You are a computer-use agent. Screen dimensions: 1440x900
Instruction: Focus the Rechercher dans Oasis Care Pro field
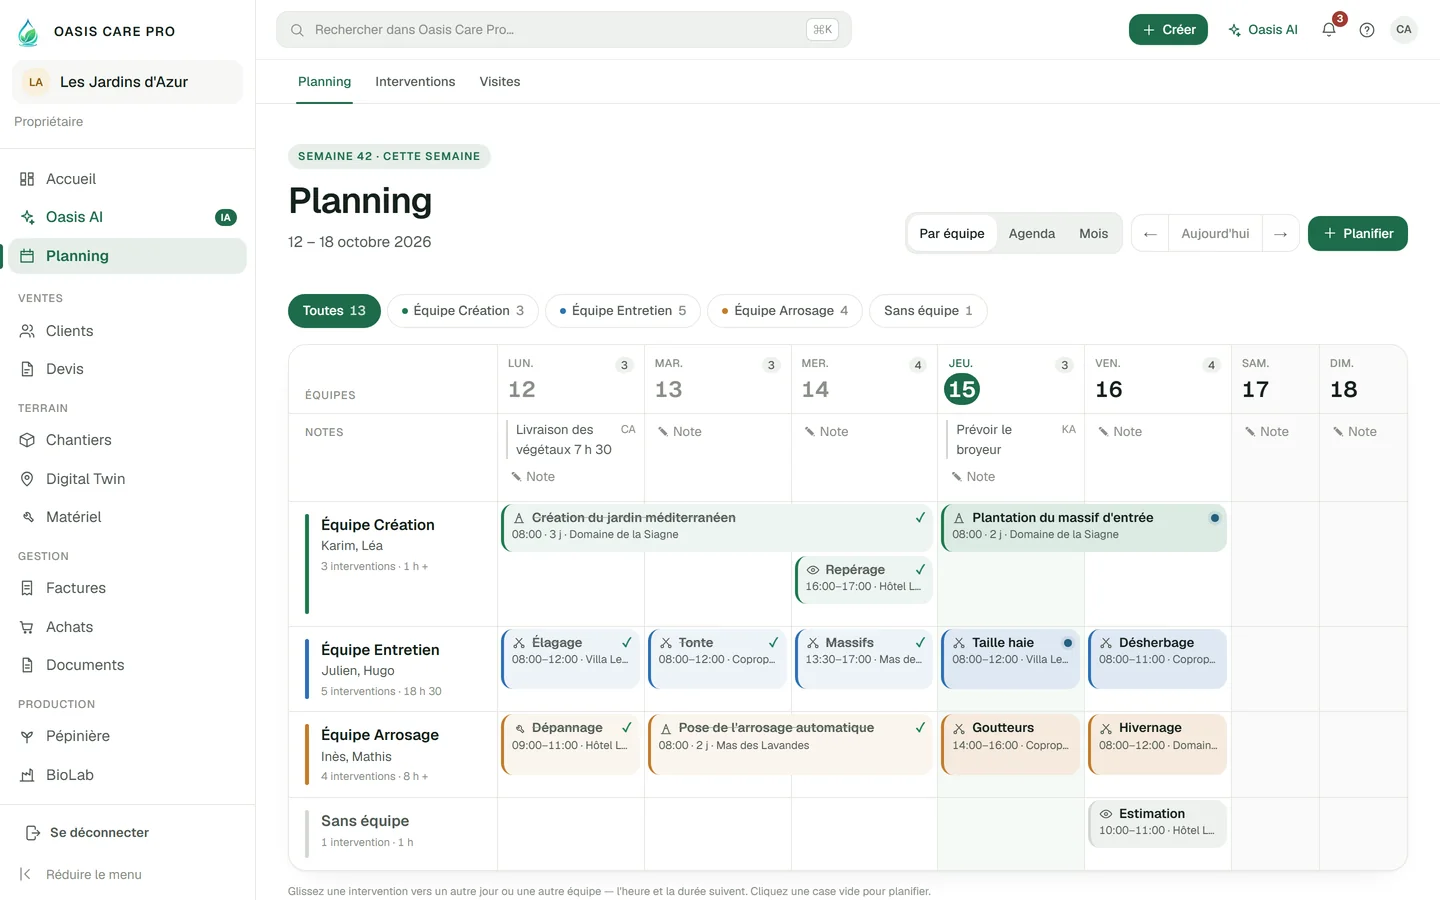click(x=564, y=30)
